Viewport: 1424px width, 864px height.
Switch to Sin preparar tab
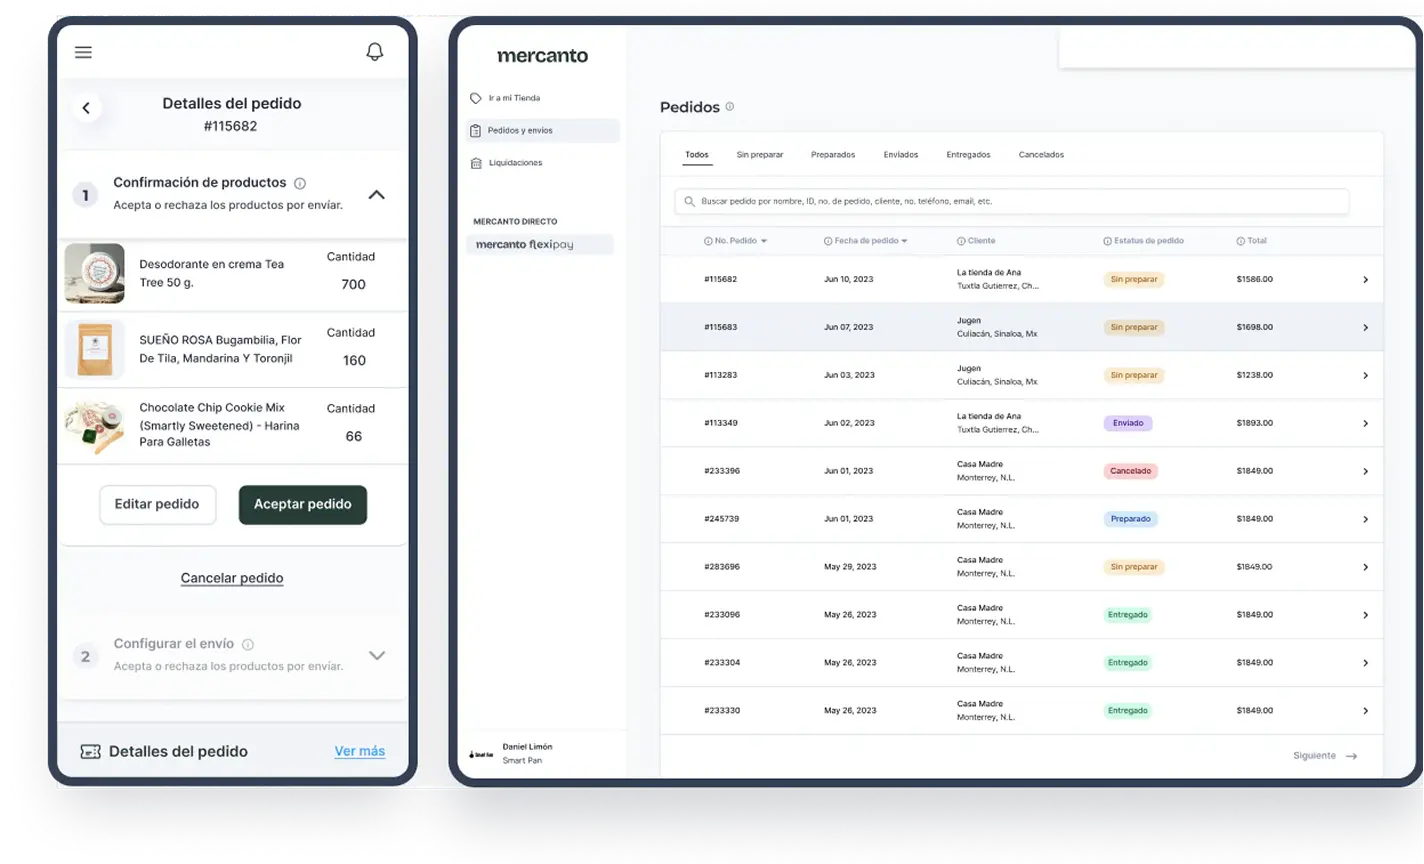tap(760, 155)
